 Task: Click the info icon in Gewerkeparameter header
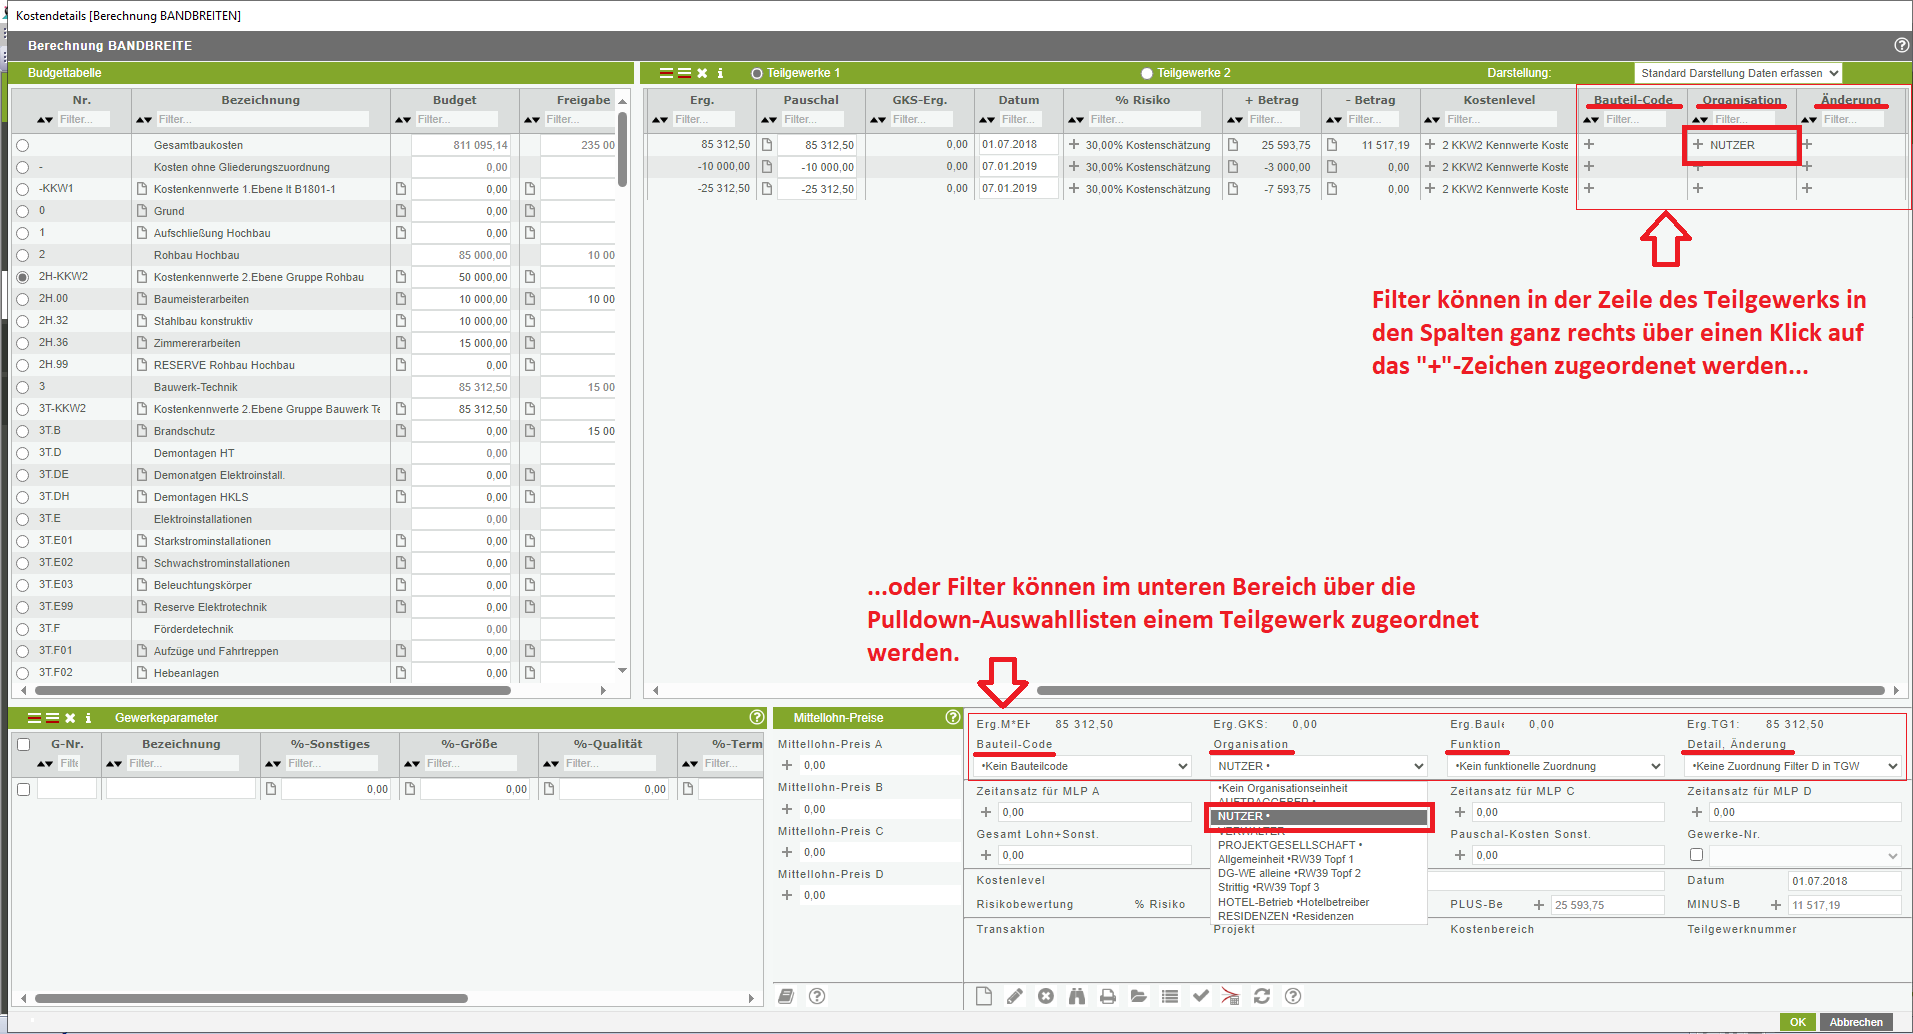pos(88,718)
